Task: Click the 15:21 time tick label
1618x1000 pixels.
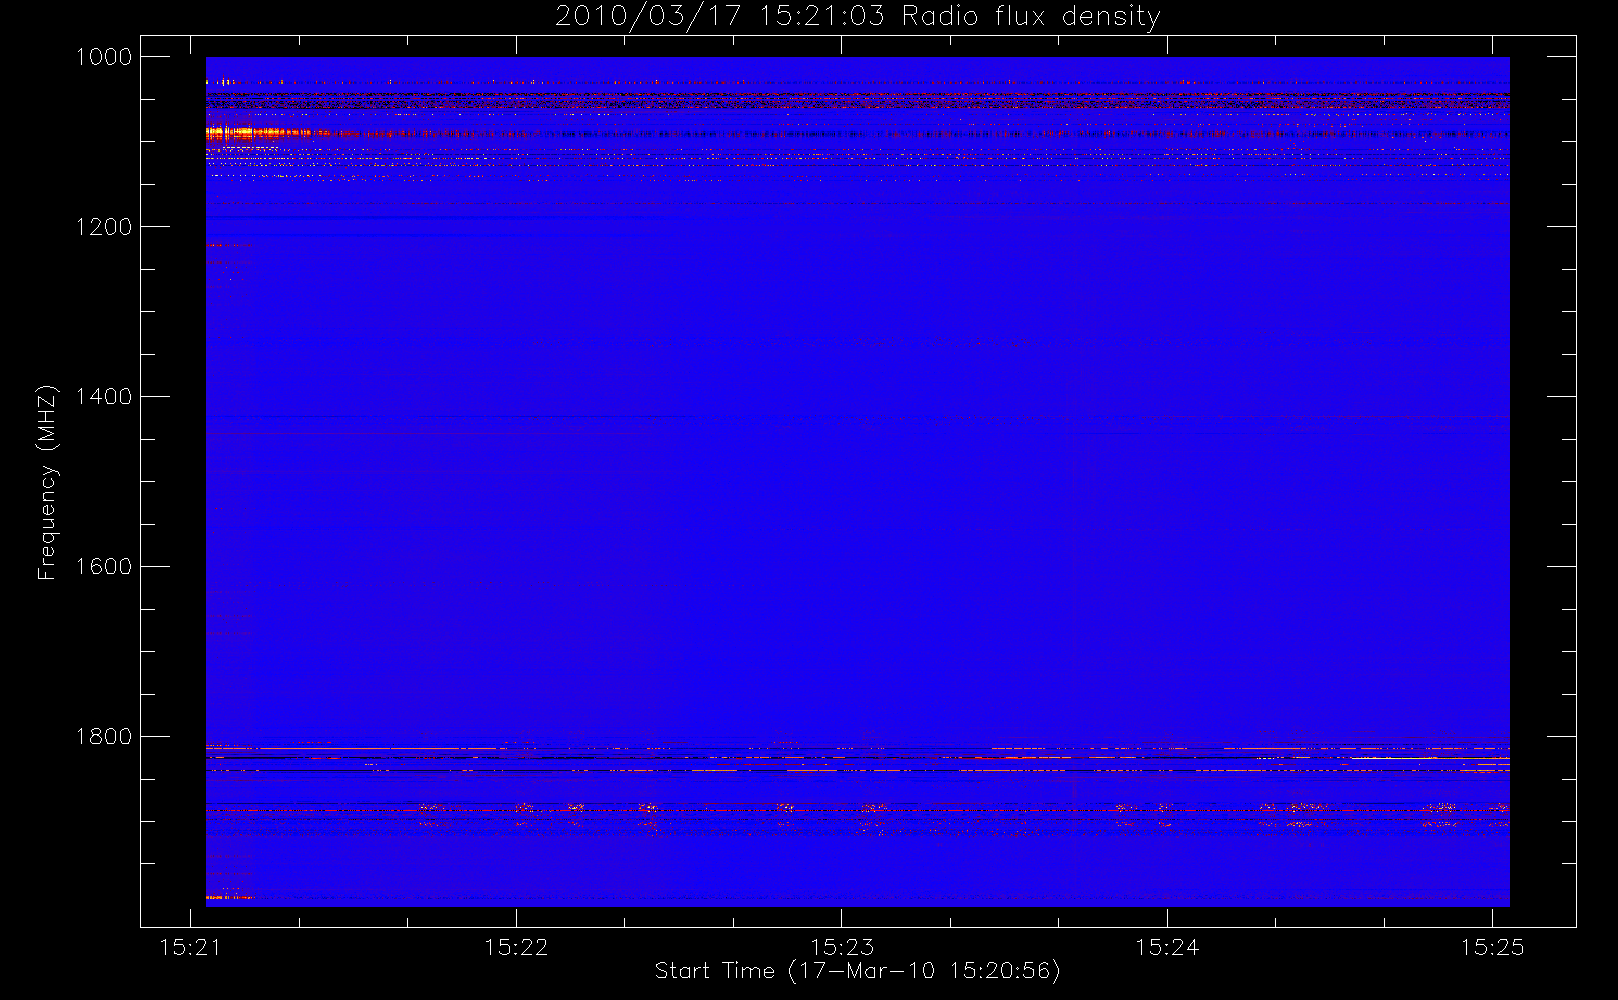Action: click(x=191, y=947)
